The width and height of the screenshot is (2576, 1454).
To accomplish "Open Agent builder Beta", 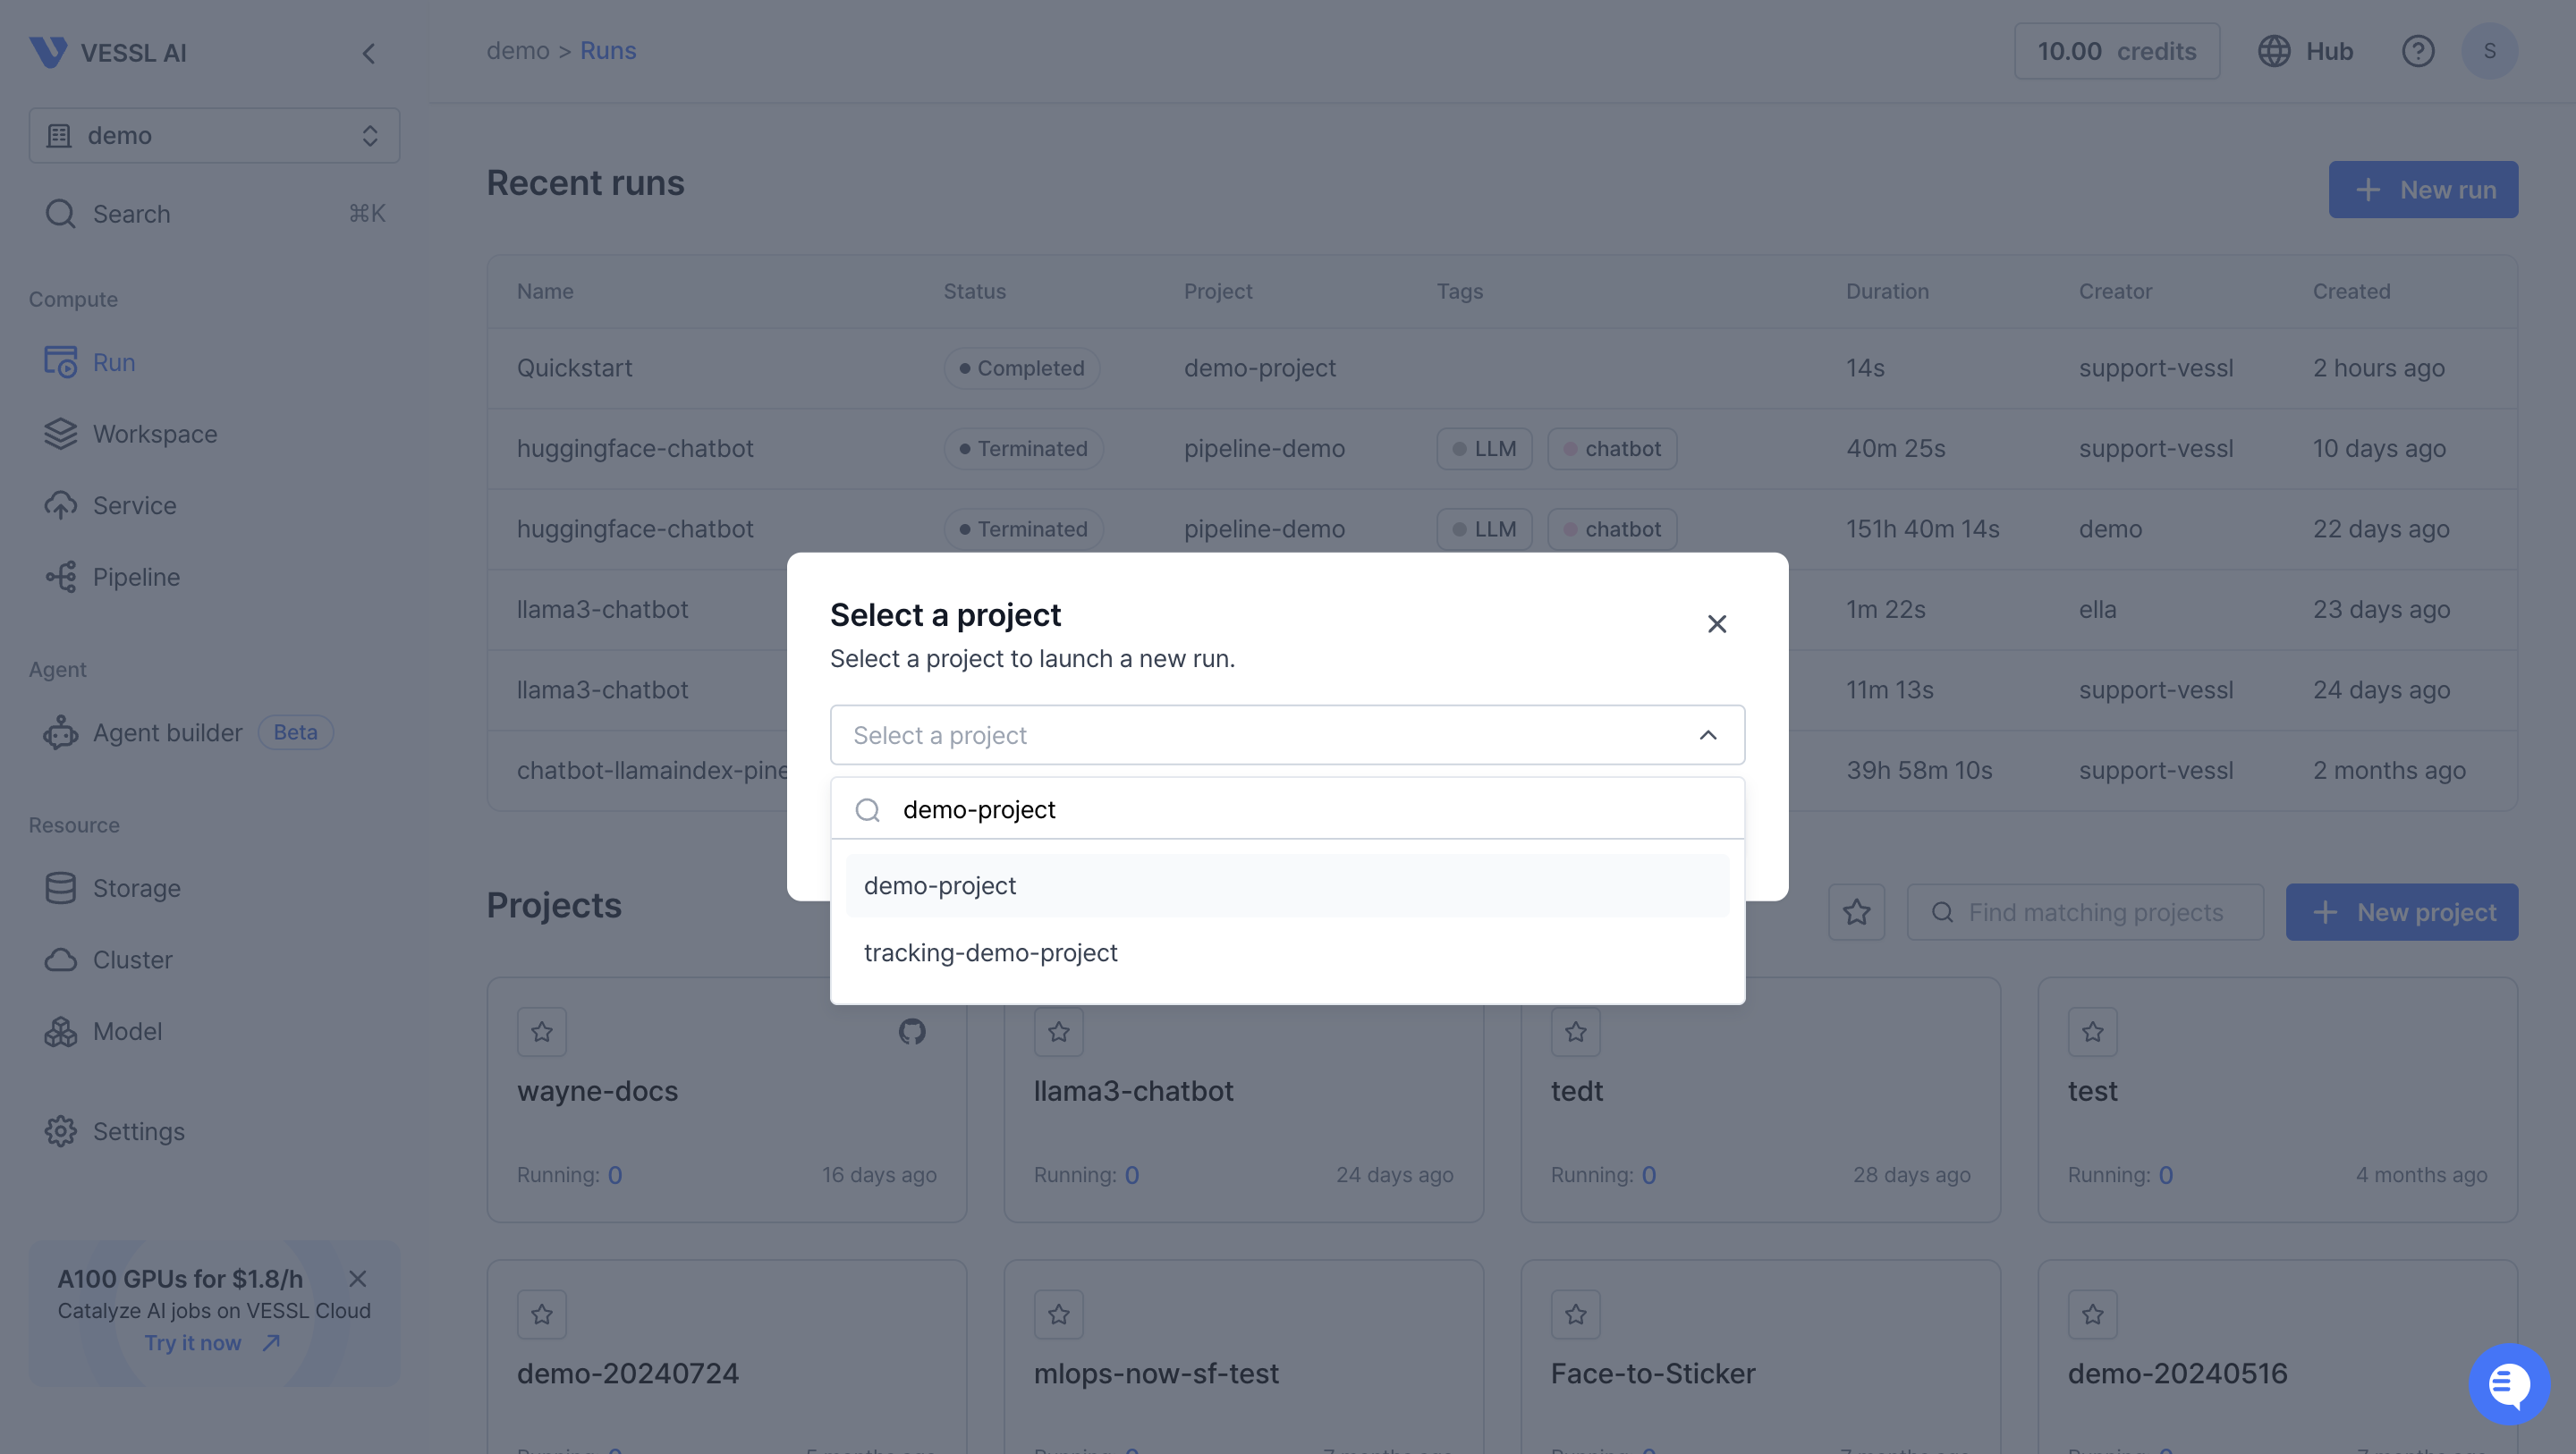I will pyautogui.click(x=214, y=732).
